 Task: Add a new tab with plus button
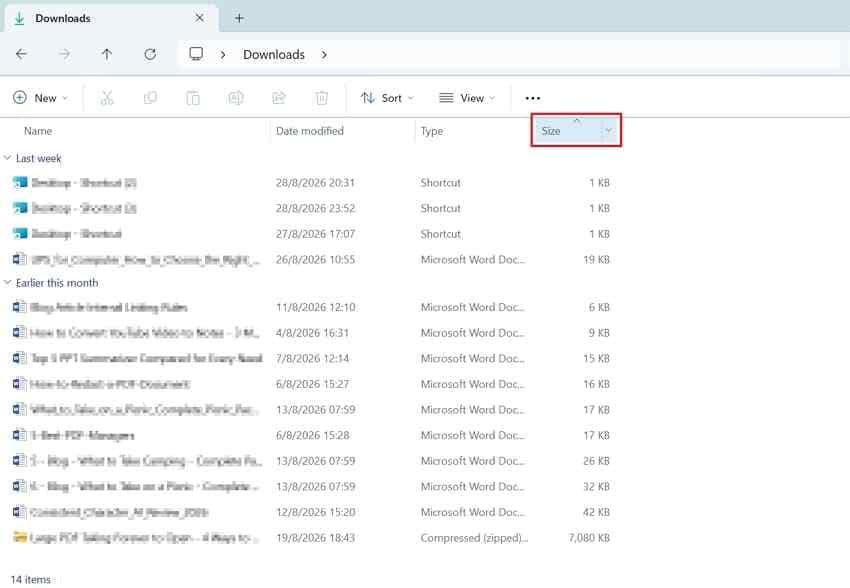239,18
